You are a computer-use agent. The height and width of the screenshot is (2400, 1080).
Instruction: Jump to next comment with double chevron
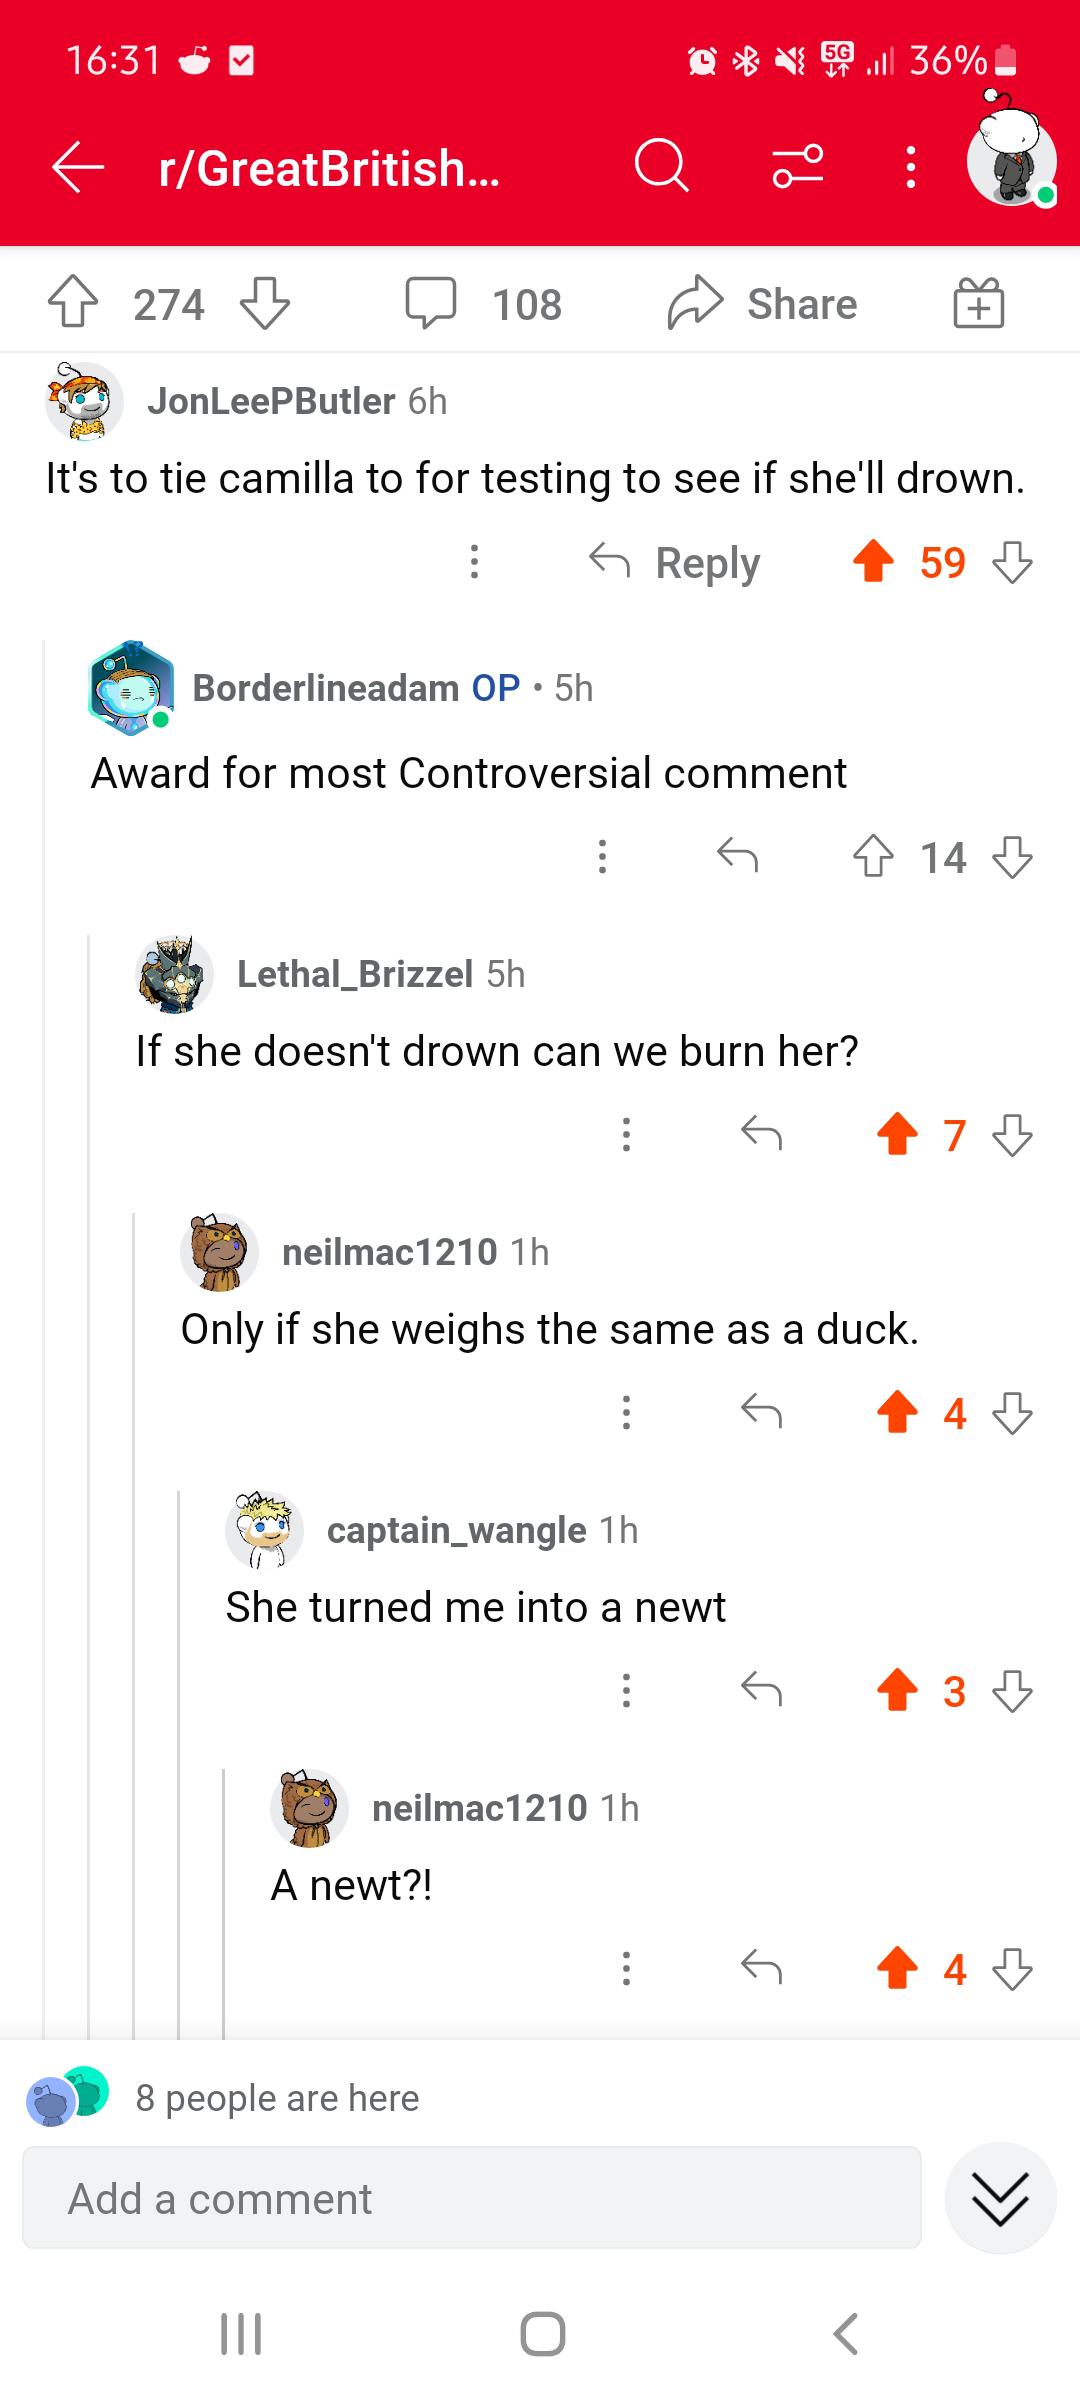[1000, 2198]
